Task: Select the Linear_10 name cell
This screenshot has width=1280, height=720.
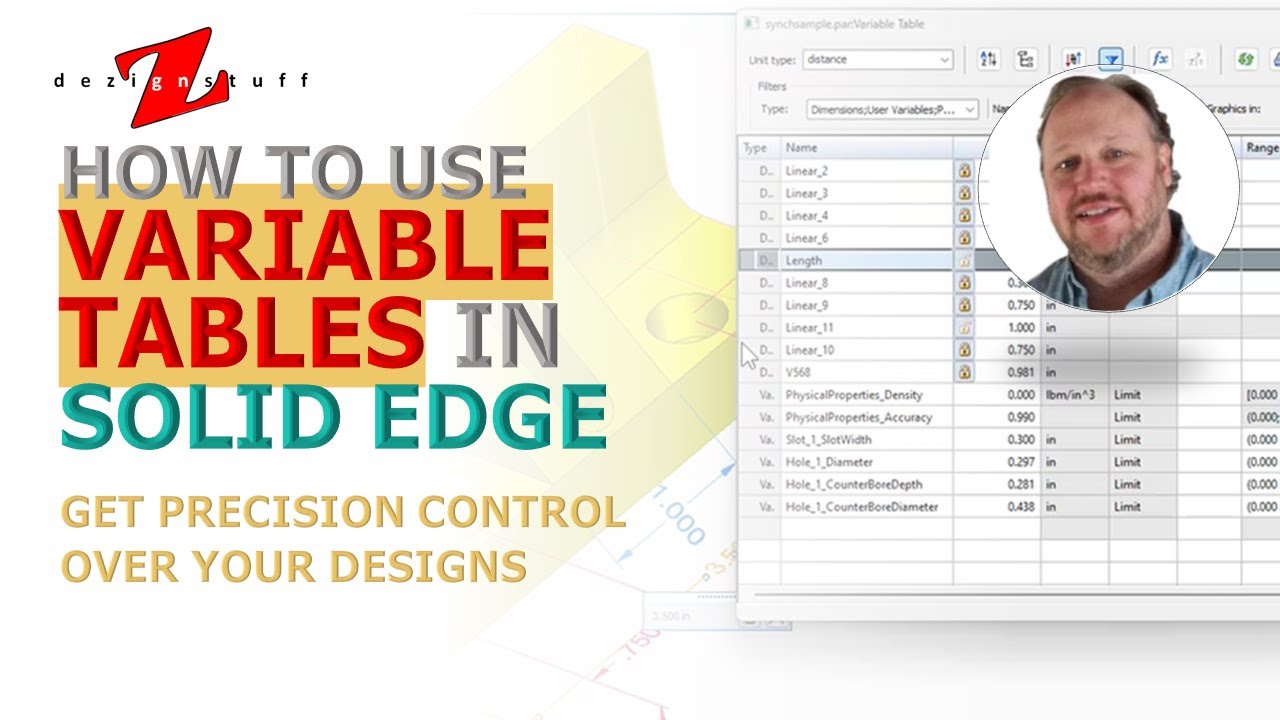Action: [x=866, y=350]
